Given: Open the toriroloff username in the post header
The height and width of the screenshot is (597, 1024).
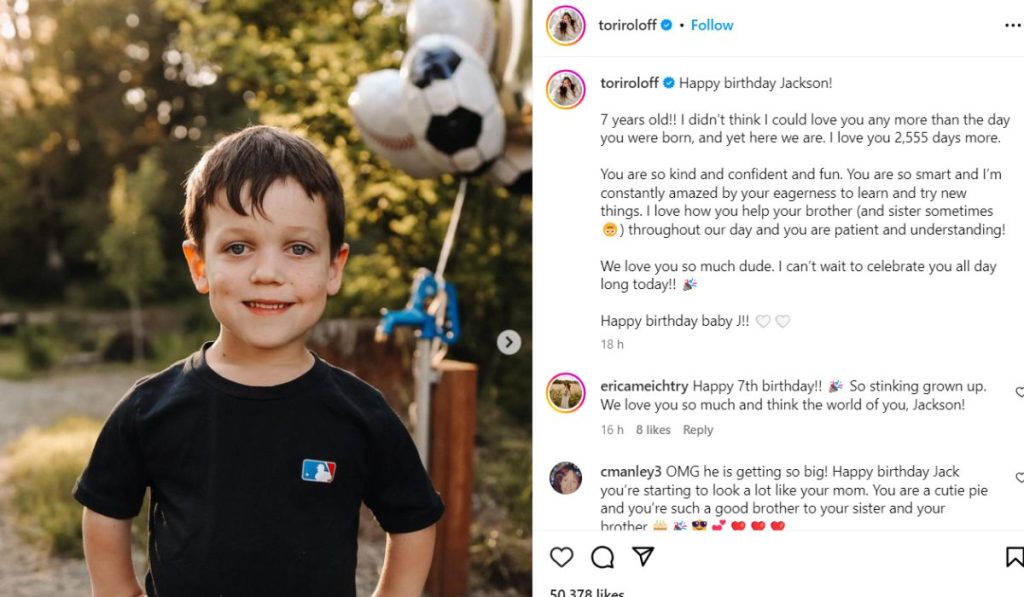Looking at the screenshot, I should tap(627, 25).
